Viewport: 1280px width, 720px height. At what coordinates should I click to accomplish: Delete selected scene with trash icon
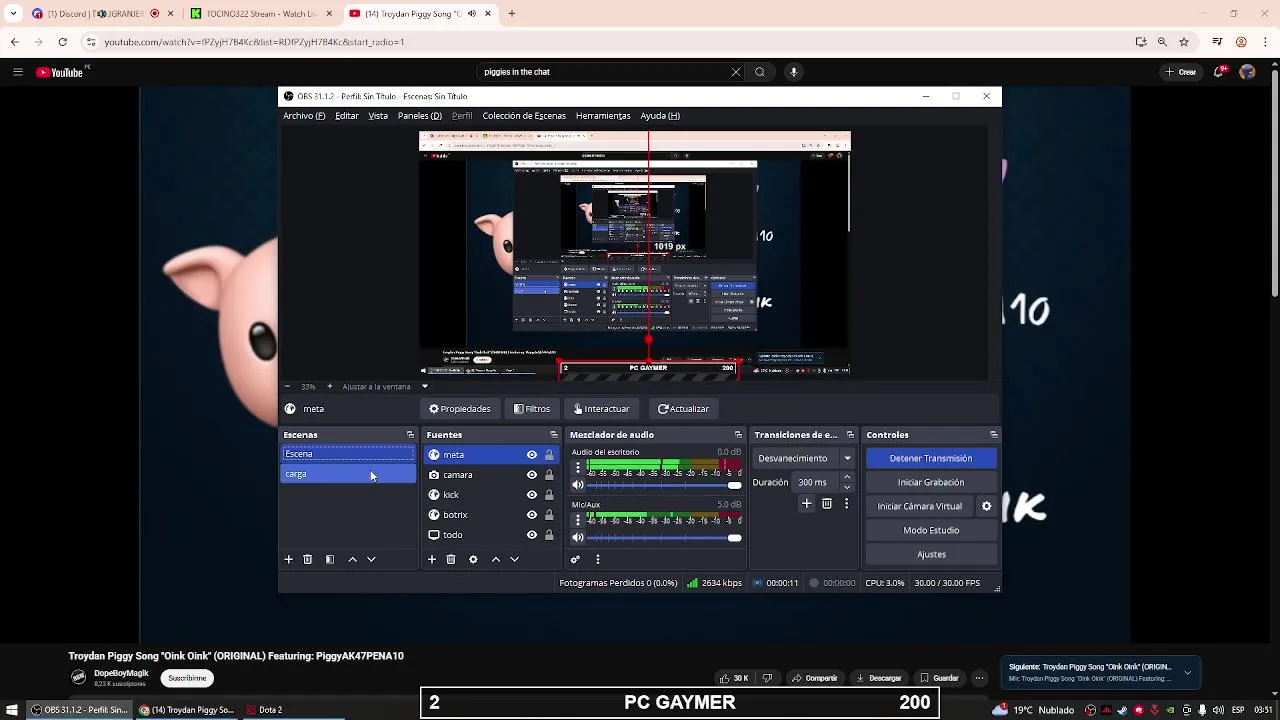pyautogui.click(x=308, y=560)
